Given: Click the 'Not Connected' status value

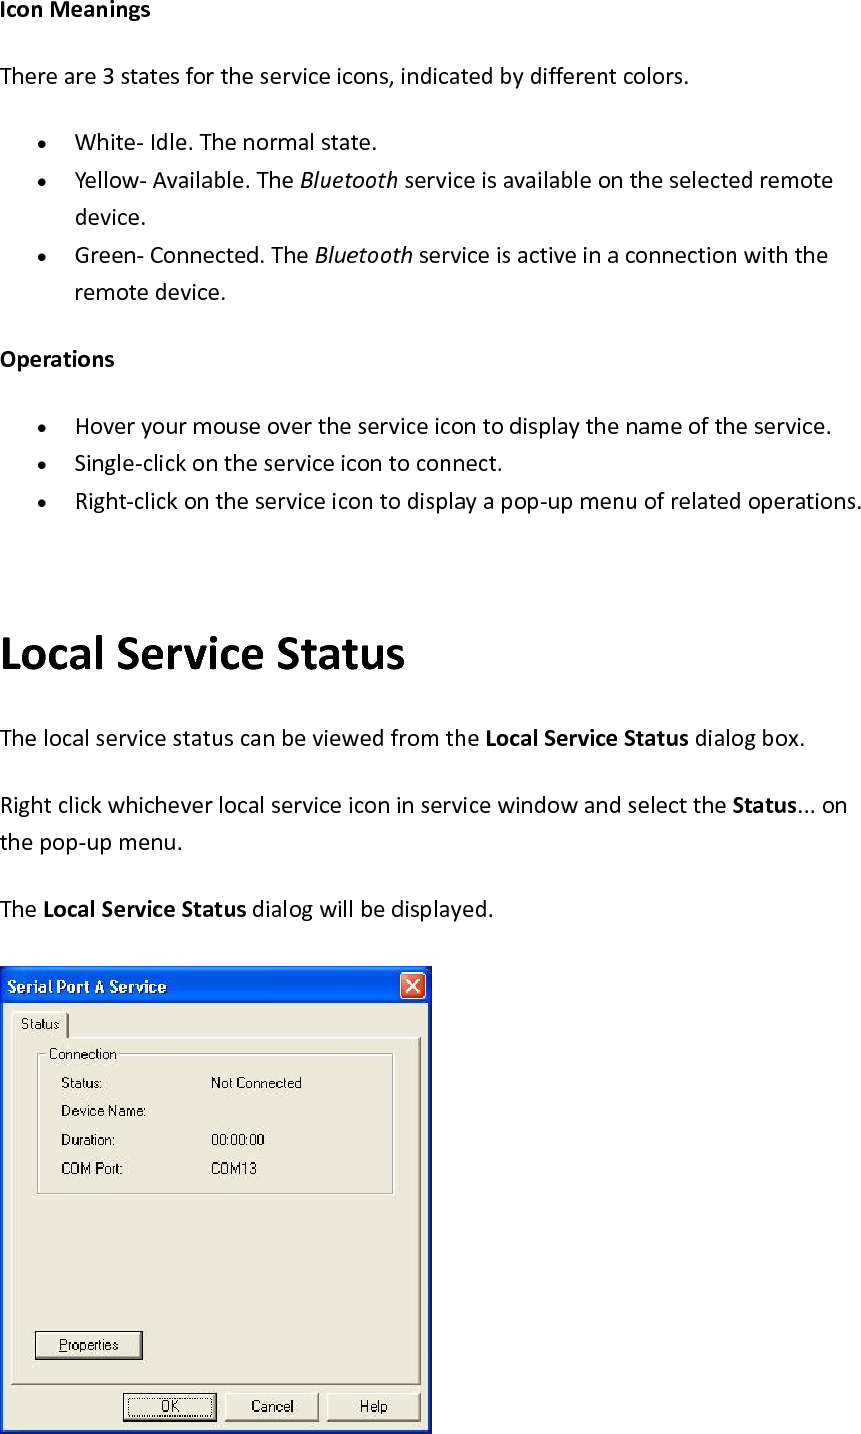Looking at the screenshot, I should 256,1083.
